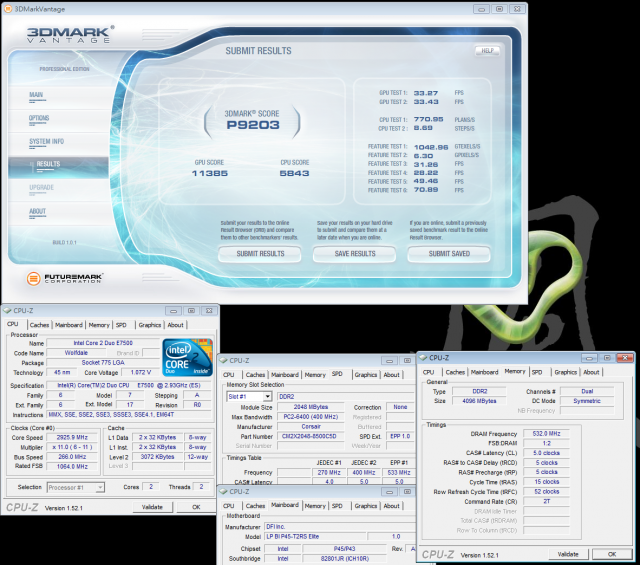Open CPU tab in CPU-Z SPD window
Screen dimensions: 640x565
pyautogui.click(x=229, y=375)
